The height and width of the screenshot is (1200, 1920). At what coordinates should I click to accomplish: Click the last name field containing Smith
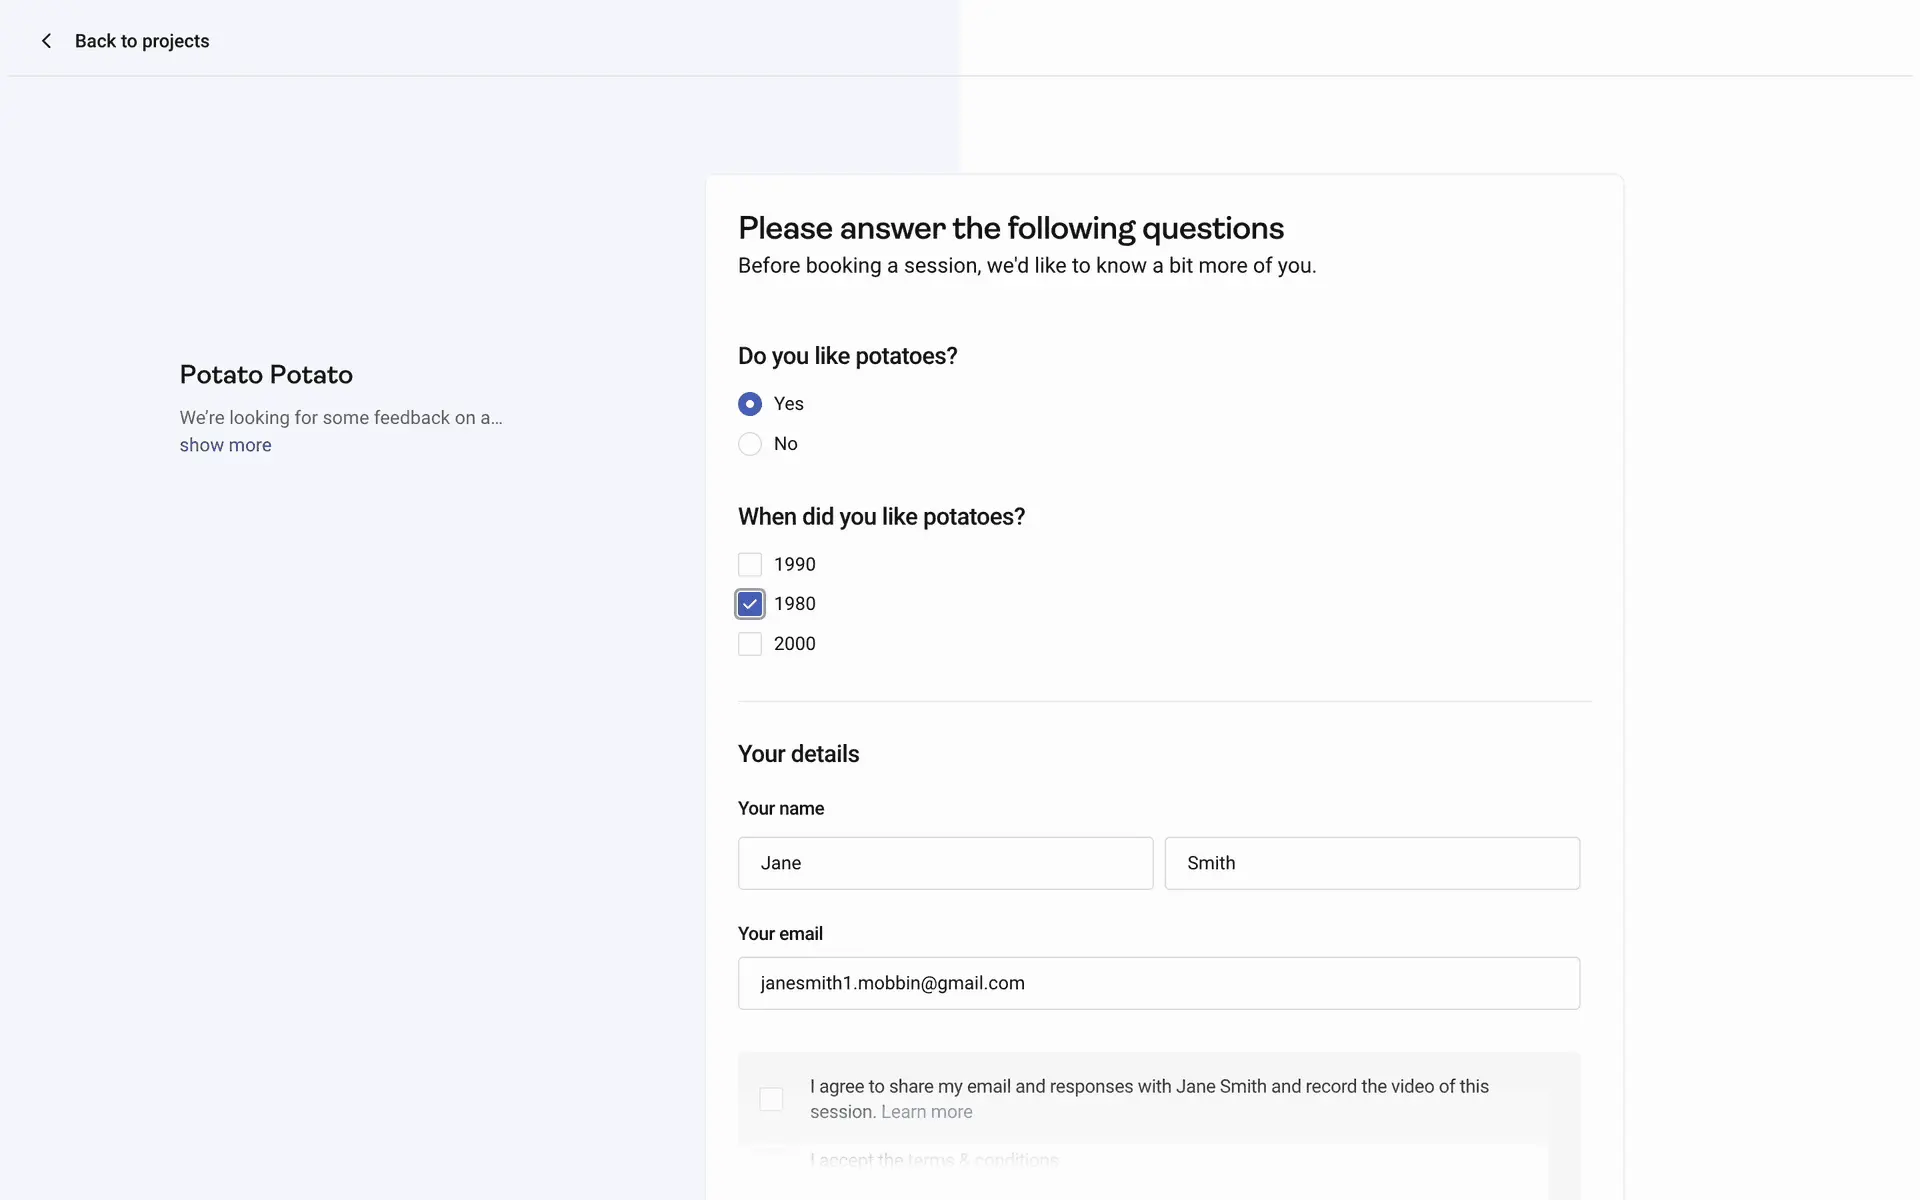pyautogui.click(x=1372, y=863)
